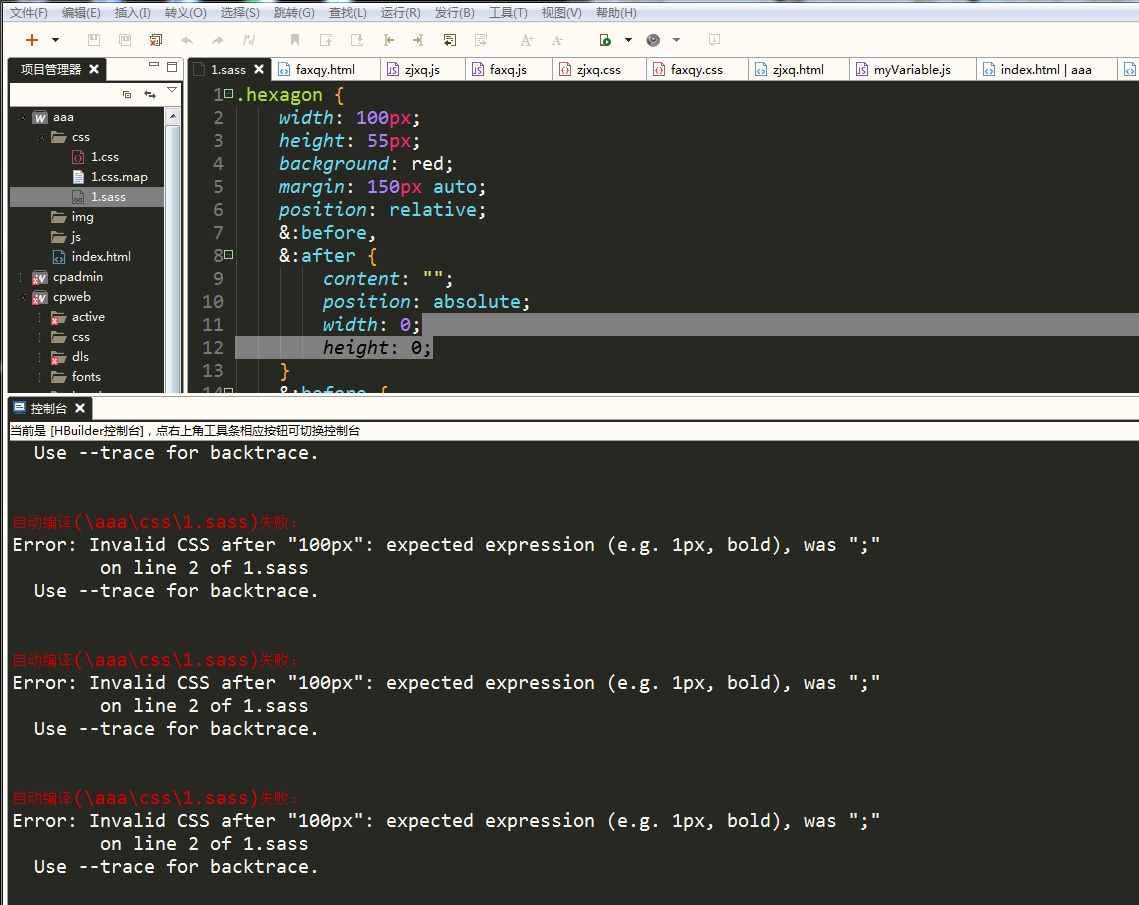Image resolution: width=1139 pixels, height=905 pixels.
Task: Switch to the myVariable.js tab
Action: click(912, 69)
